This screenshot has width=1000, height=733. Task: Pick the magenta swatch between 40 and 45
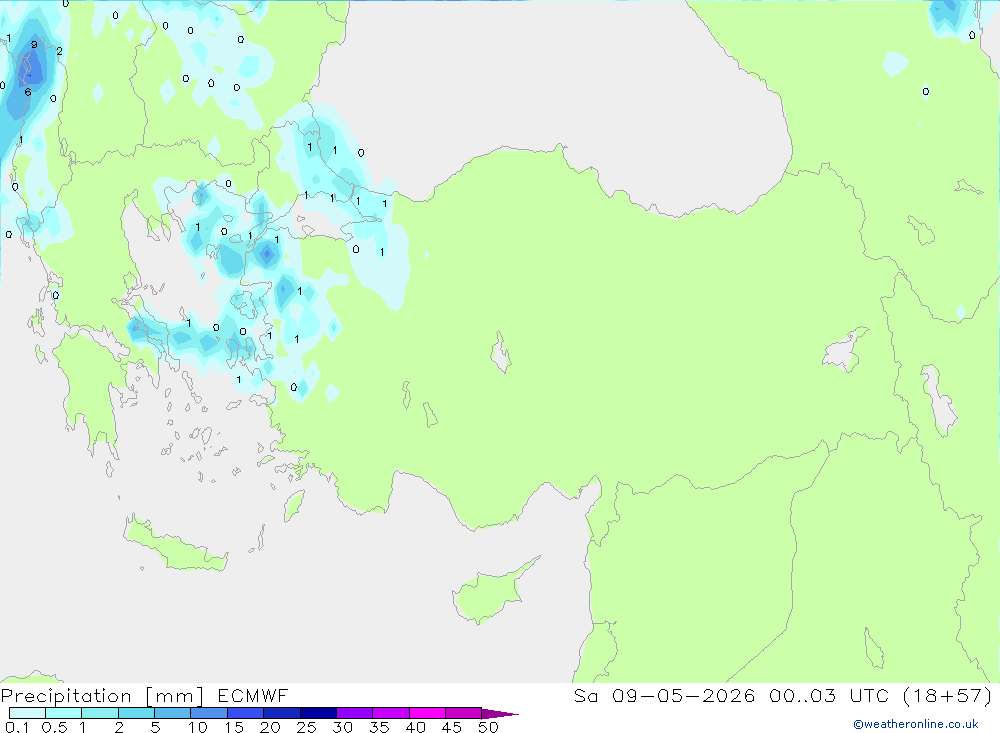click(427, 713)
